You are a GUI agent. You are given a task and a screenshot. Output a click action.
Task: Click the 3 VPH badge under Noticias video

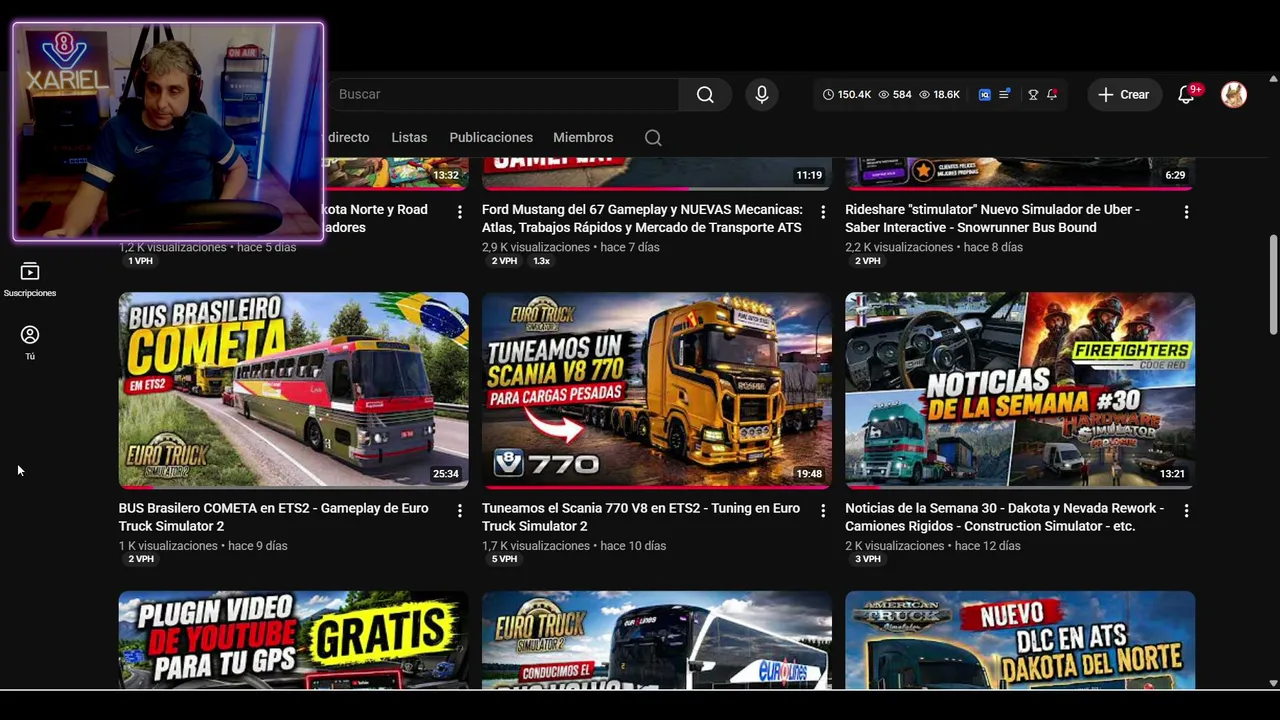pyautogui.click(x=867, y=559)
